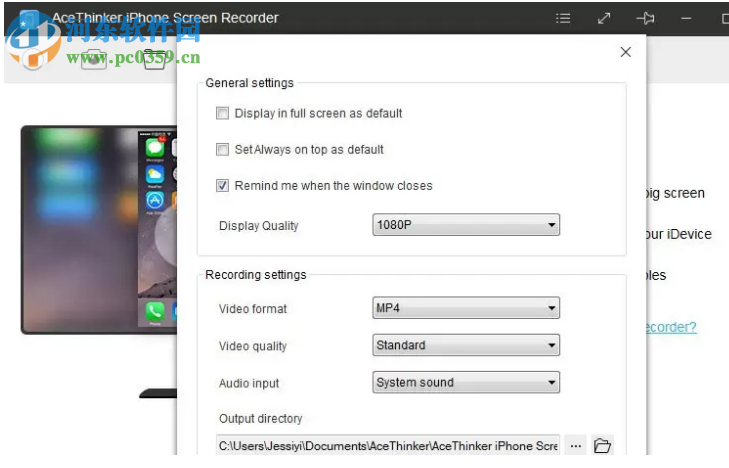
Task: Uncheck Remind me when the window closes
Action: pos(222,186)
